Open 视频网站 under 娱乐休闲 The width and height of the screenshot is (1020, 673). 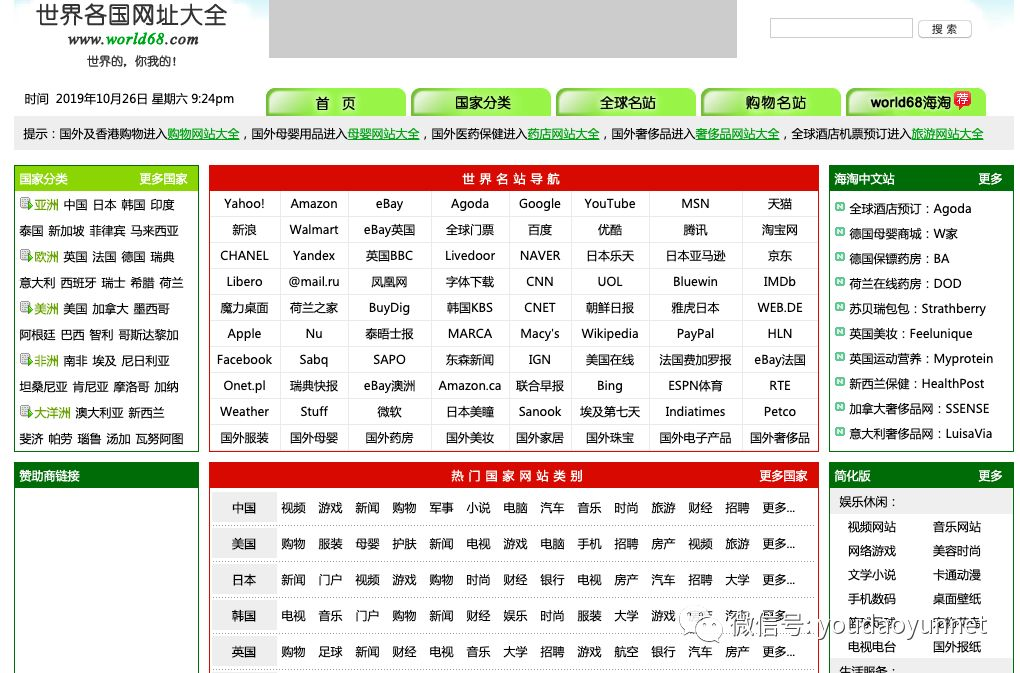pos(872,527)
